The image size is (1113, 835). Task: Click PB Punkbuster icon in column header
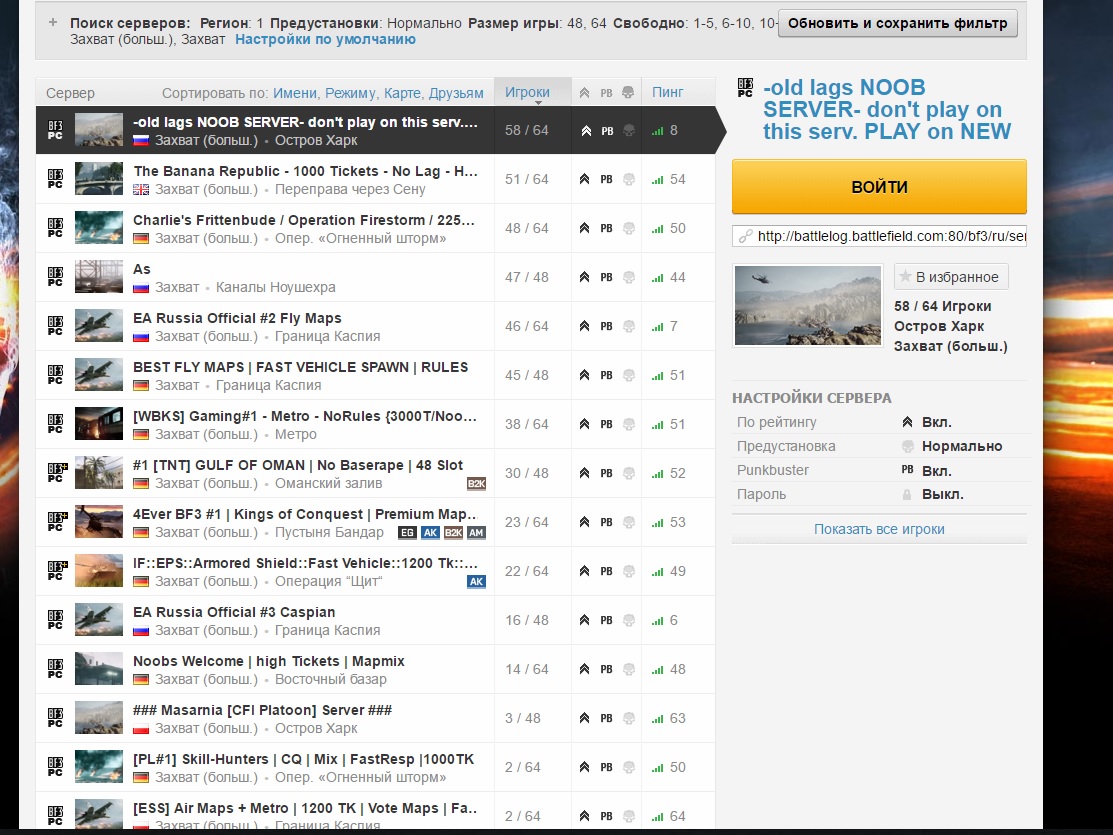coord(606,93)
